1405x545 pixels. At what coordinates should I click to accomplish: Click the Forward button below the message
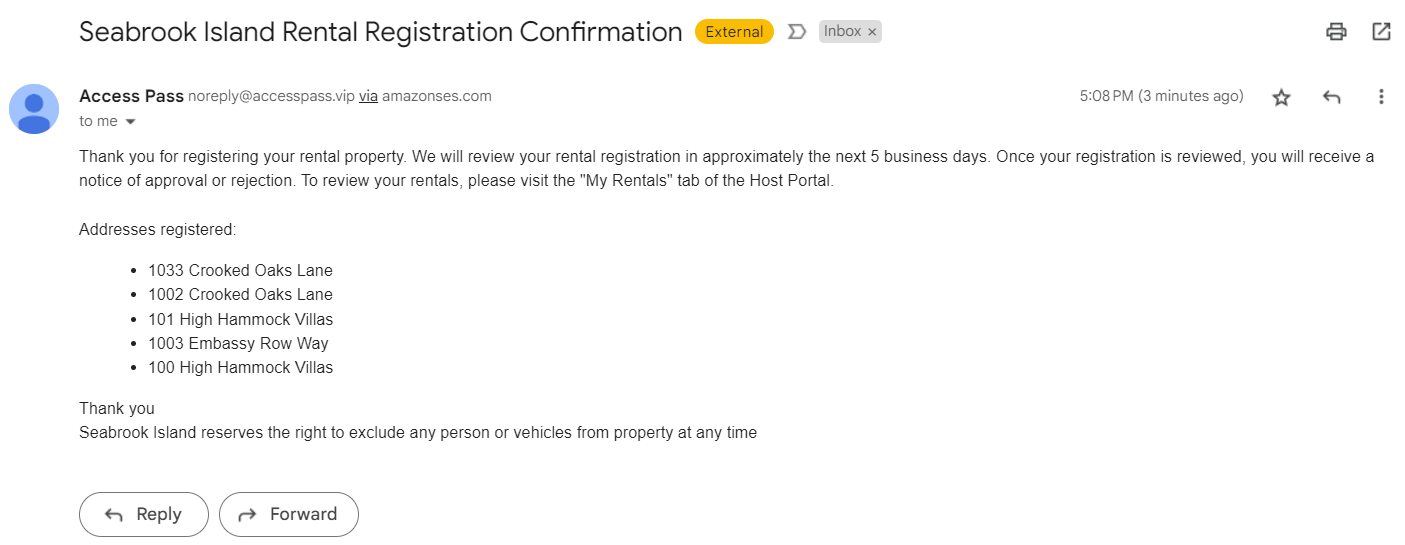pos(289,514)
